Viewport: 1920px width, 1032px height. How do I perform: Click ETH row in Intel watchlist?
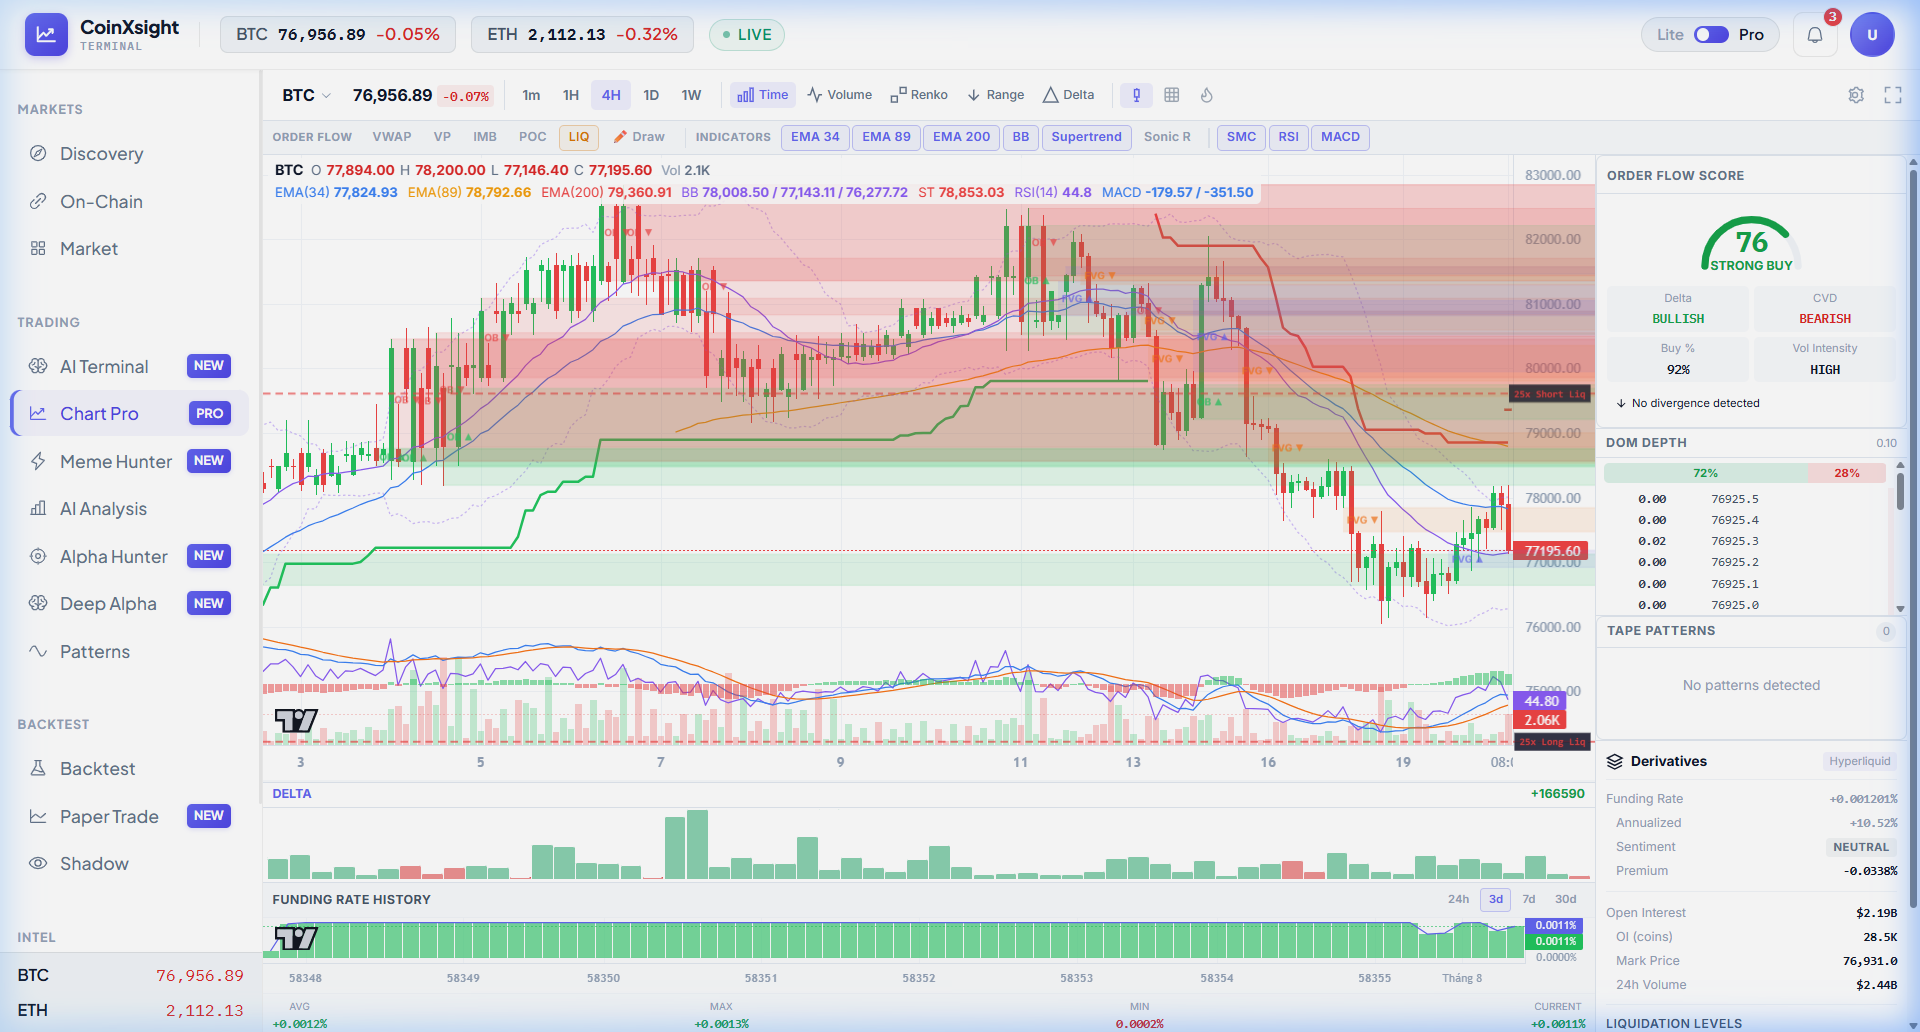[130, 1010]
